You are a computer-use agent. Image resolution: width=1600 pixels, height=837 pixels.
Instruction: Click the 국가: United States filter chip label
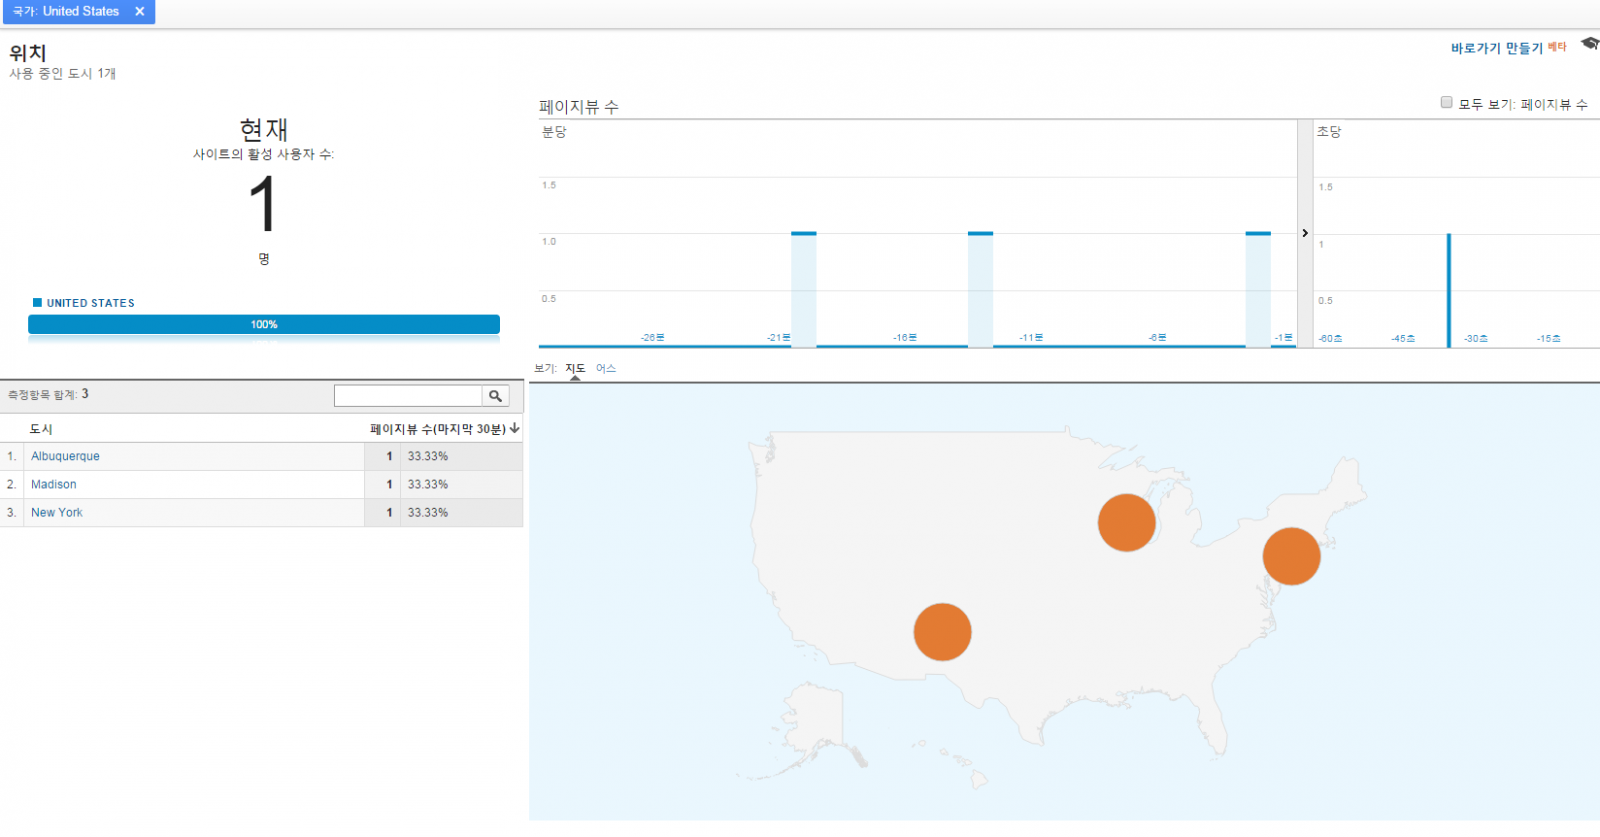66,12
